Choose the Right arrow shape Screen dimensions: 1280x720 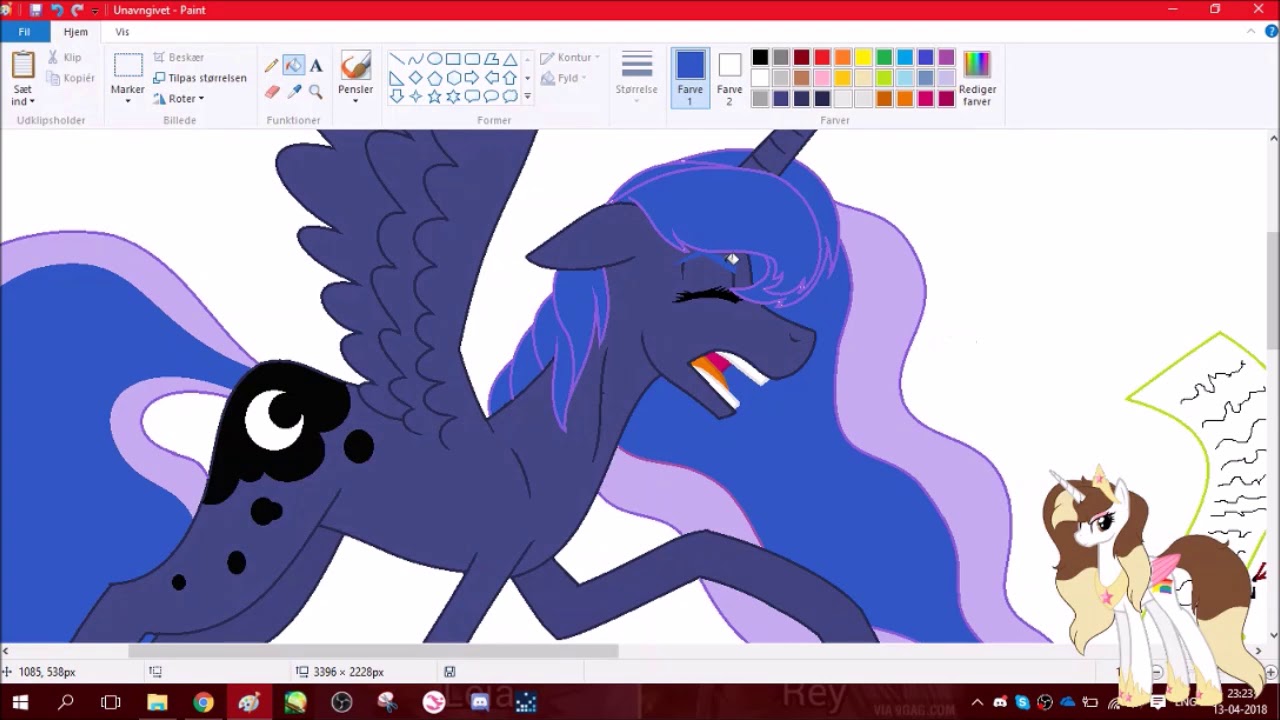(x=472, y=78)
